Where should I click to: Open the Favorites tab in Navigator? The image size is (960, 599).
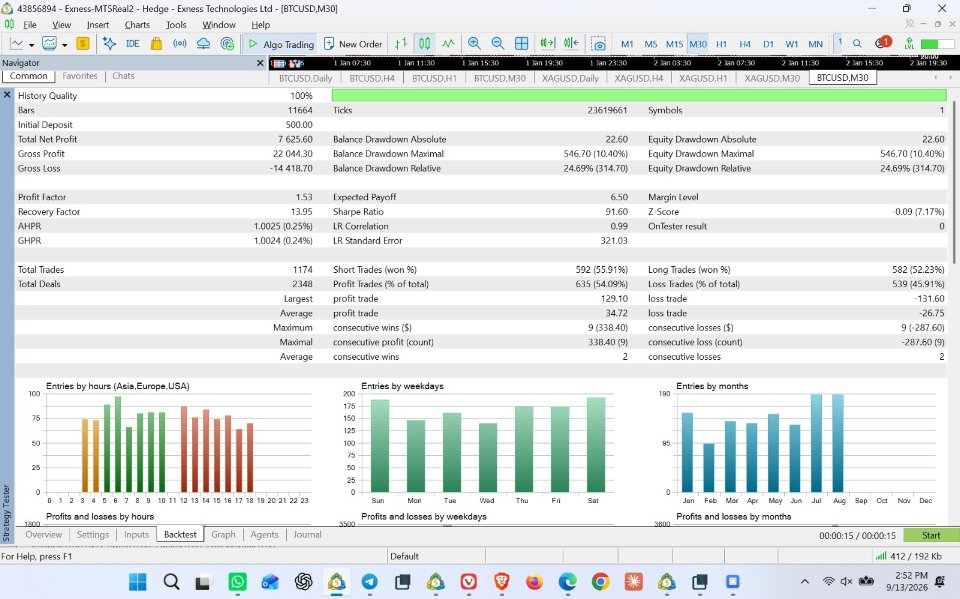pos(80,76)
